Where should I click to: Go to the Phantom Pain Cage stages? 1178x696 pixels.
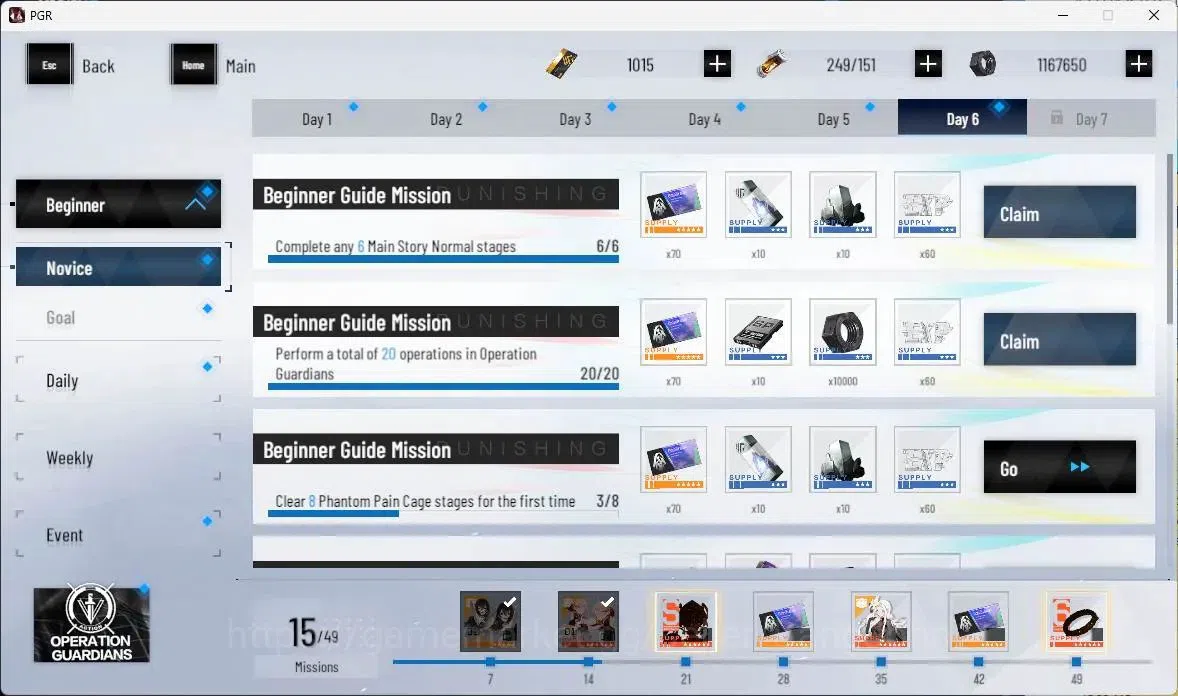pos(1059,467)
